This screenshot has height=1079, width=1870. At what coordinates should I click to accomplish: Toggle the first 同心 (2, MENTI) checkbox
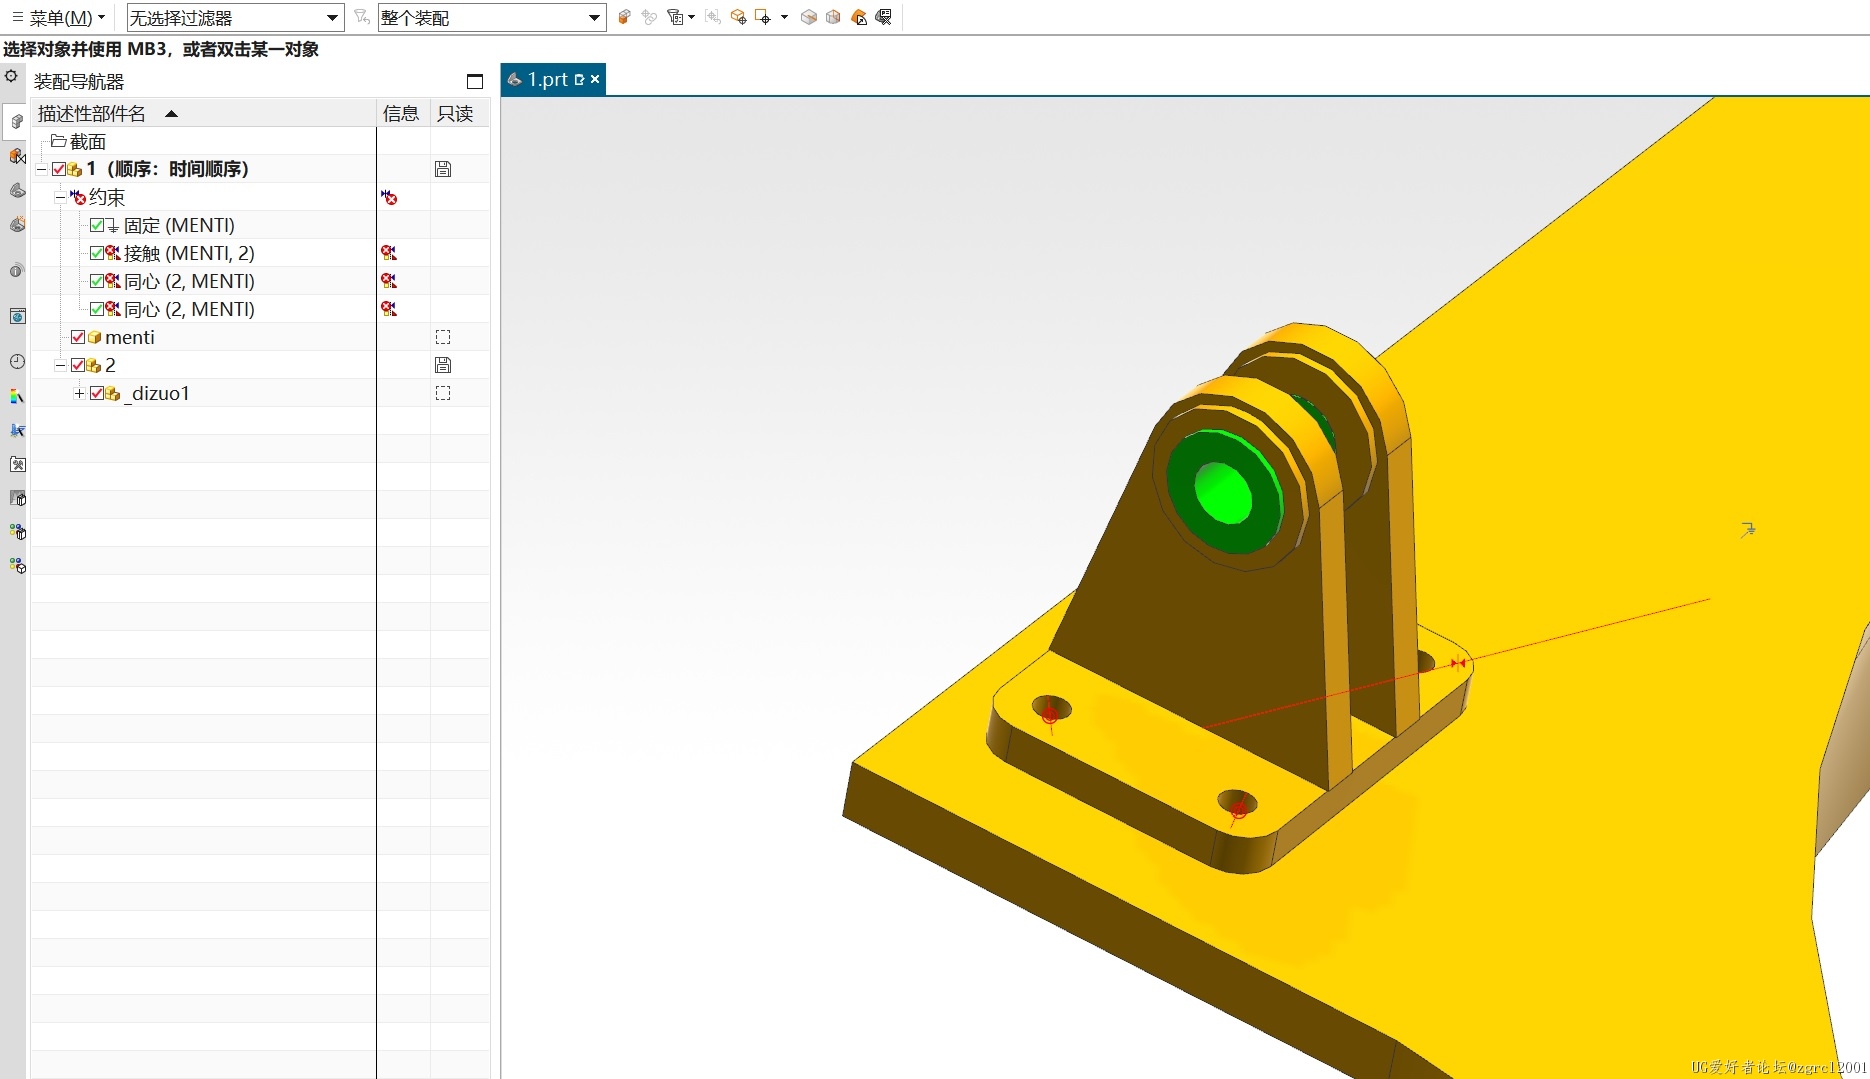coord(96,281)
